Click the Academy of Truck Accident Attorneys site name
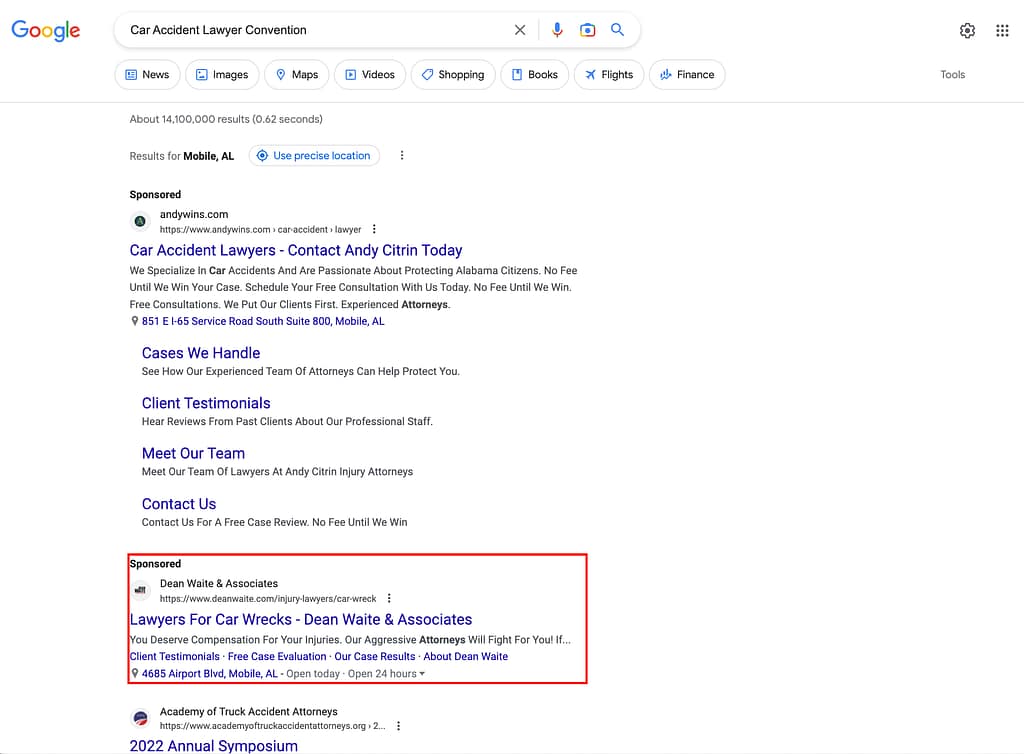This screenshot has width=1024, height=754. pos(249,712)
